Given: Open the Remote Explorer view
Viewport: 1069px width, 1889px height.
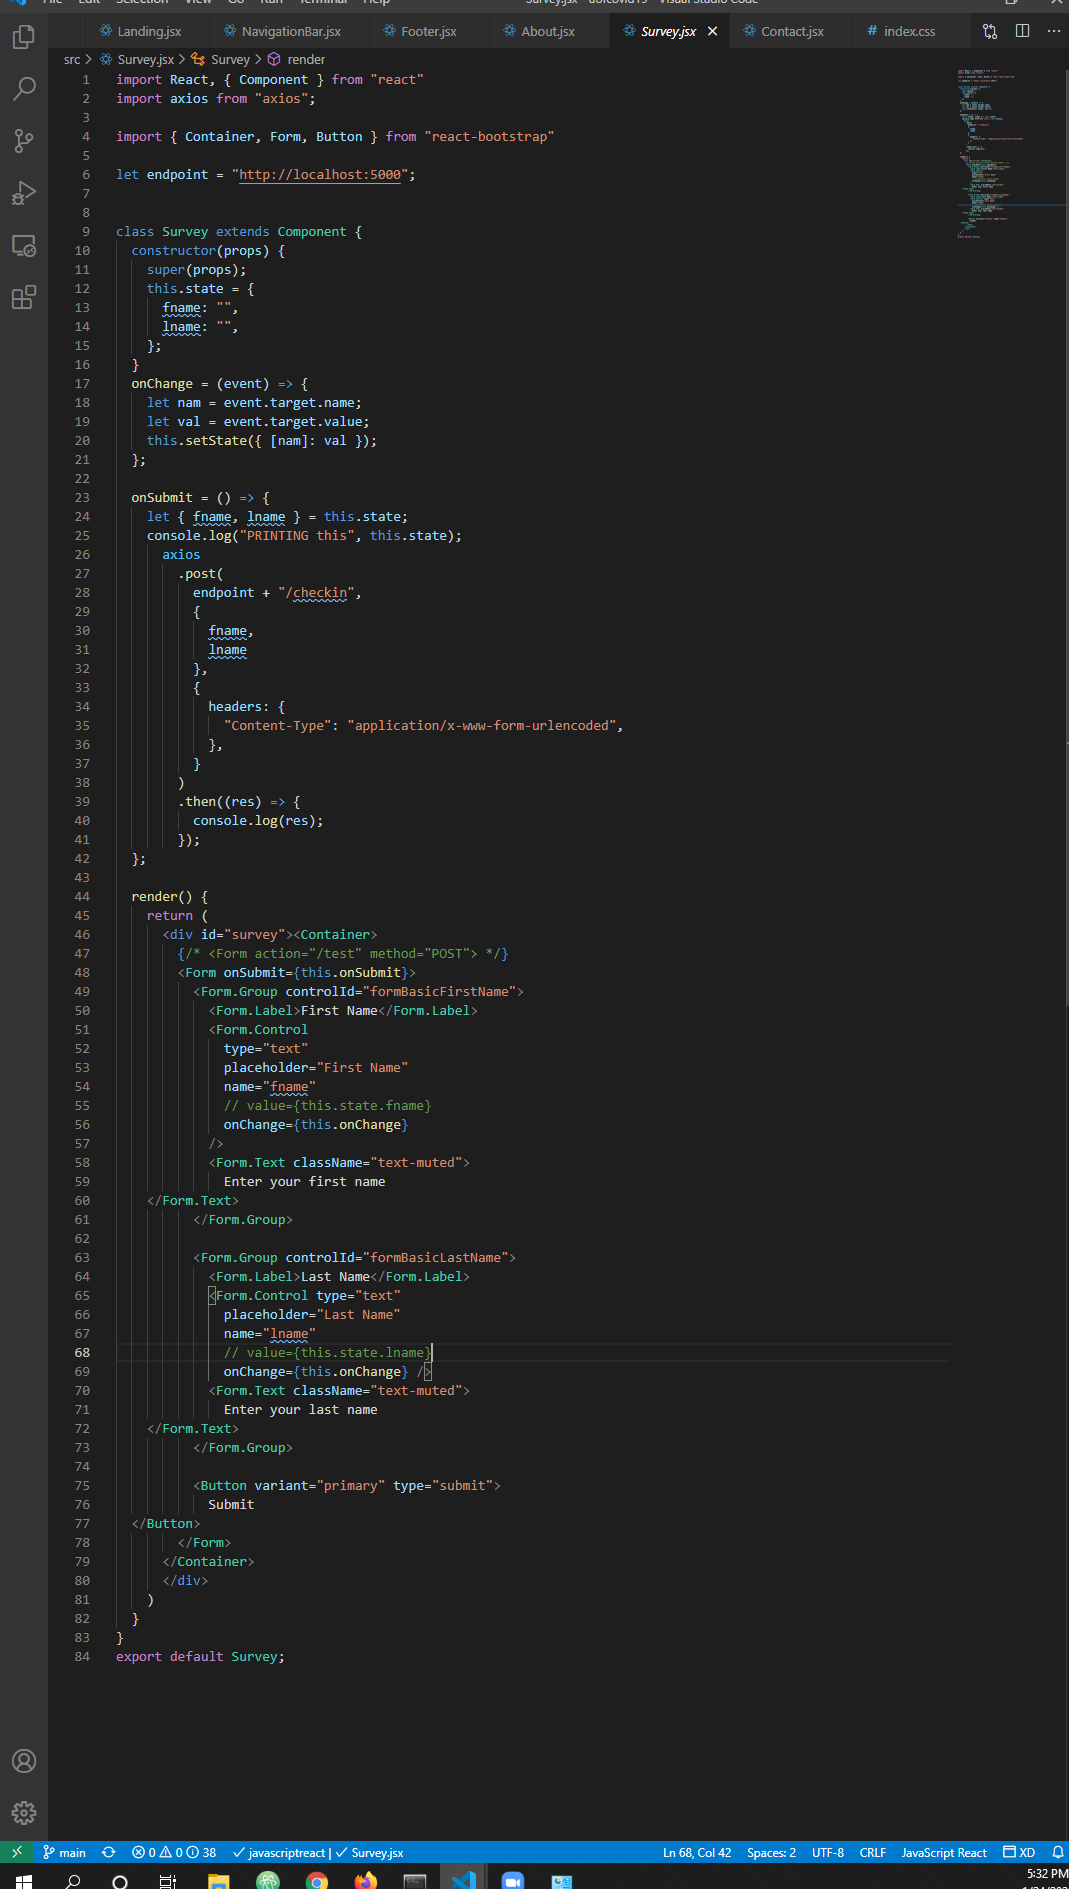Looking at the screenshot, I should pos(24,245).
